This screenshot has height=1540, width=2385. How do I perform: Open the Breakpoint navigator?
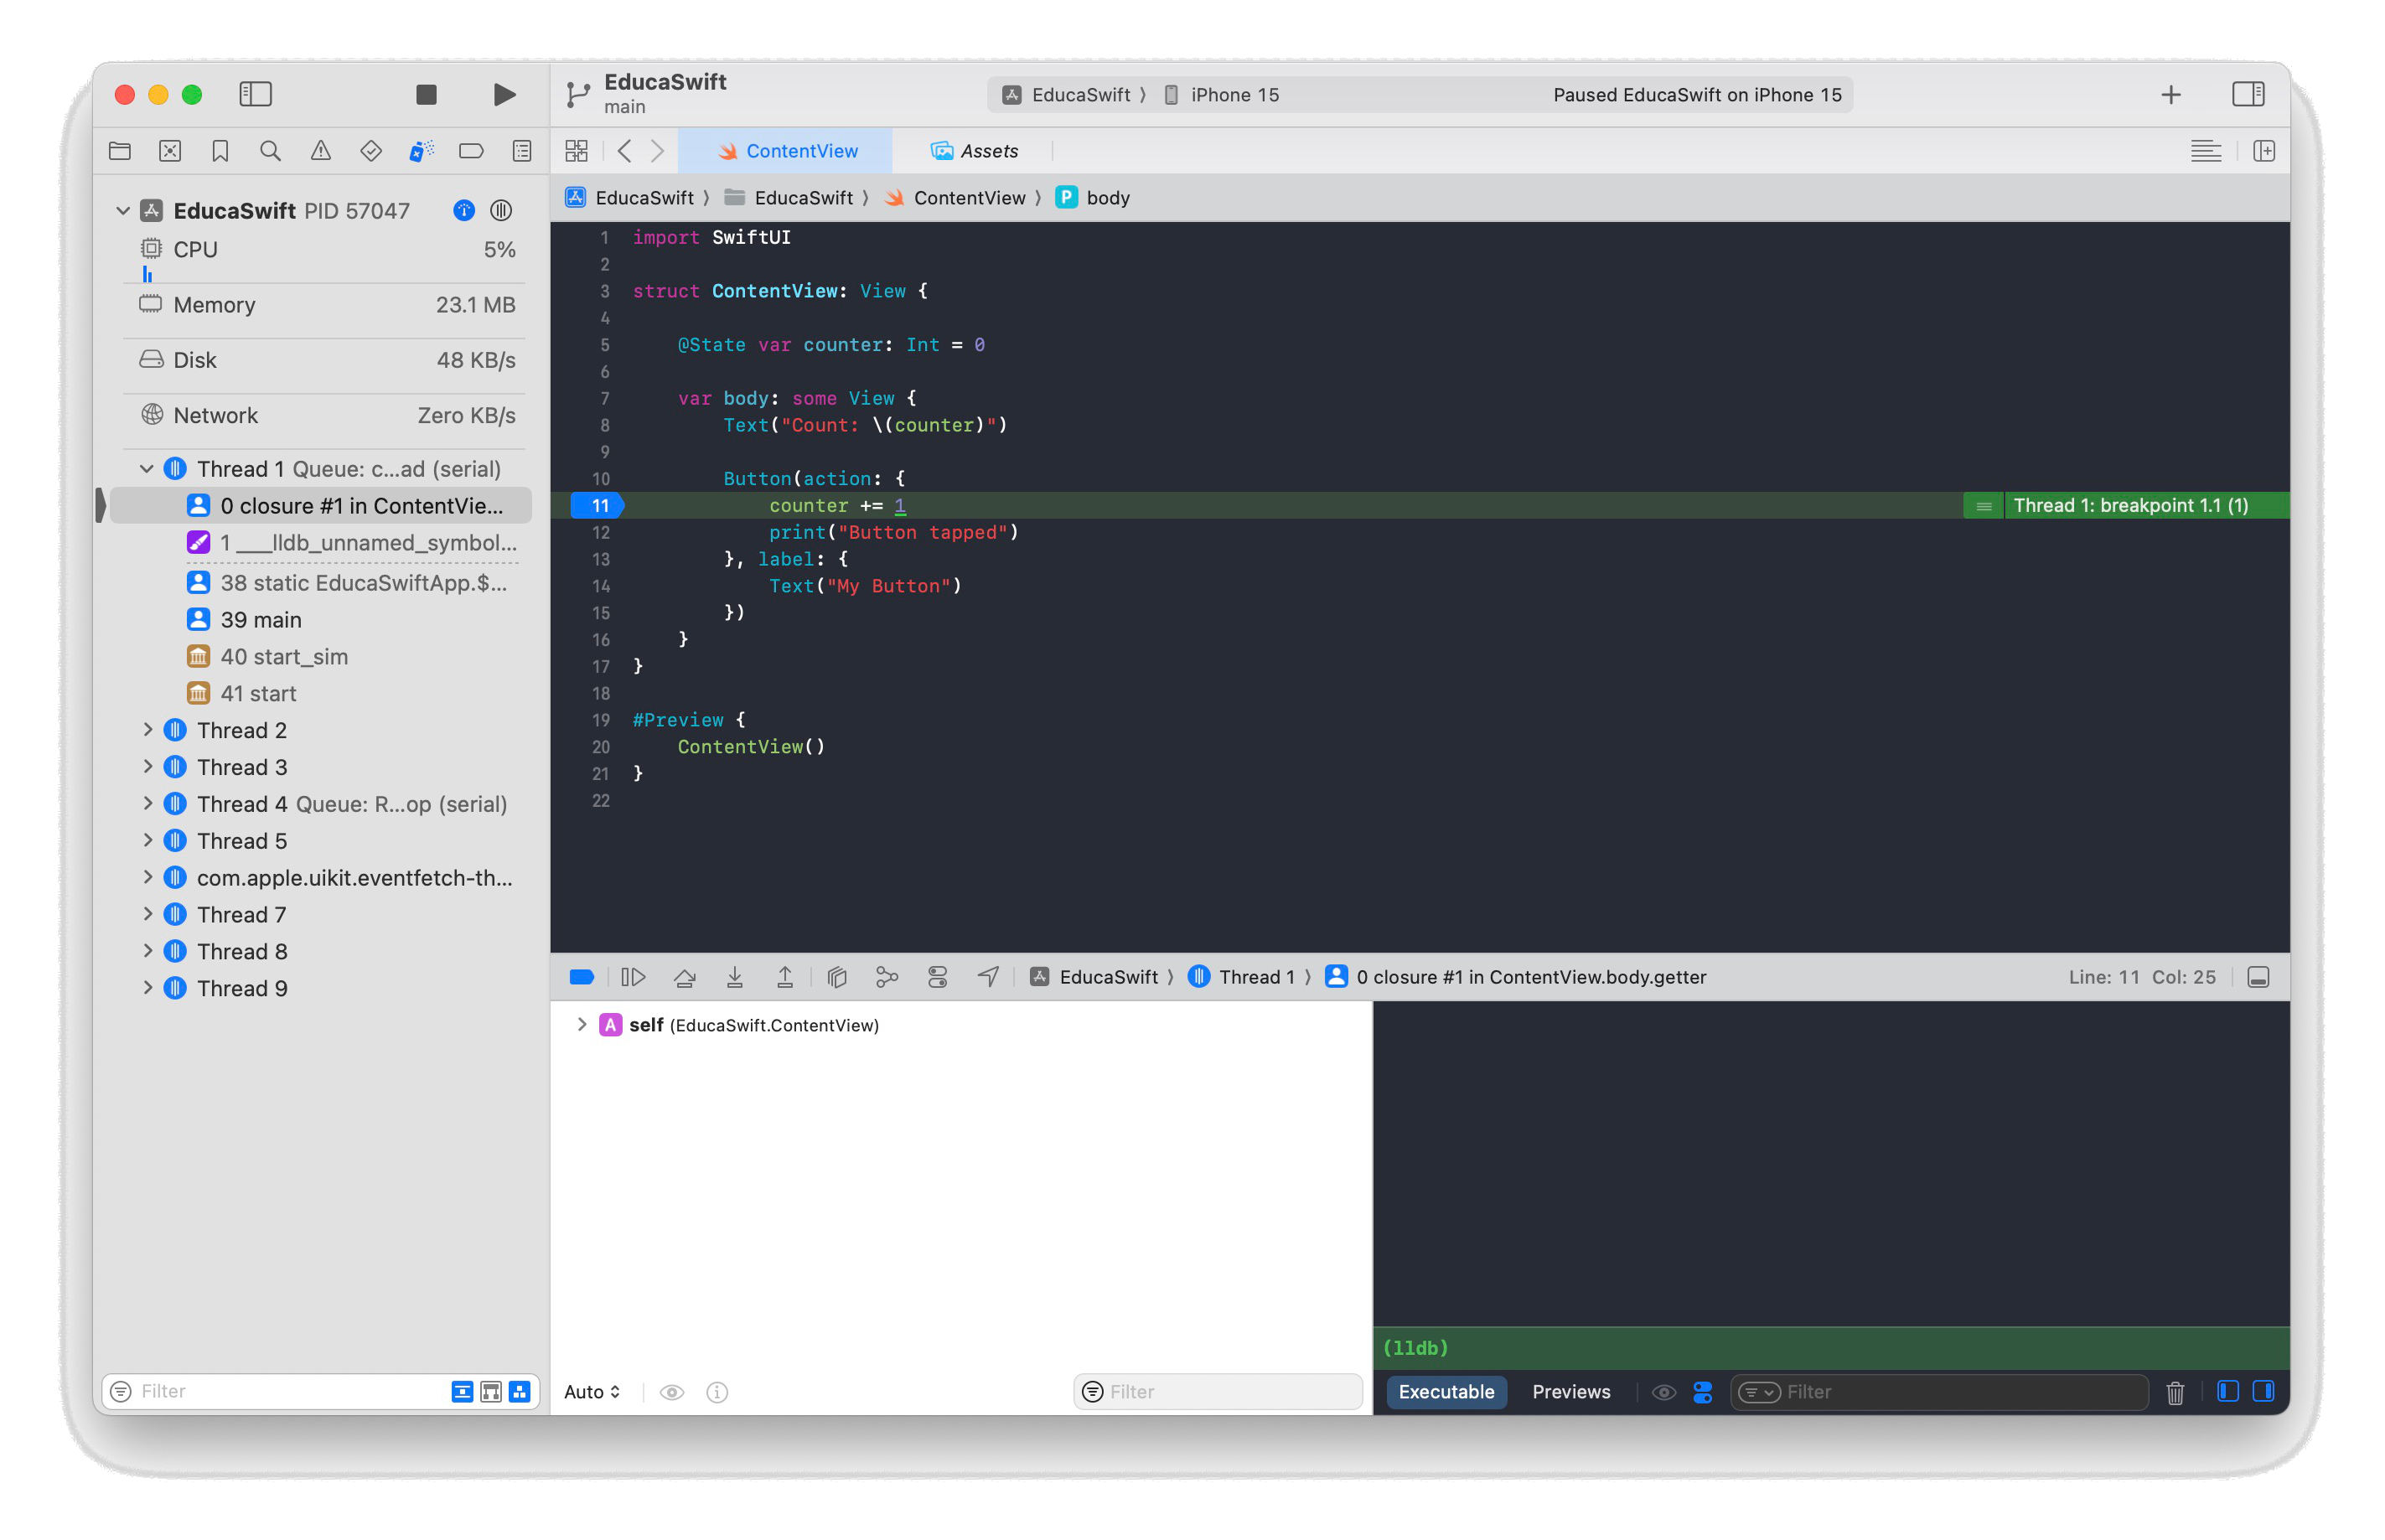pyautogui.click(x=471, y=151)
